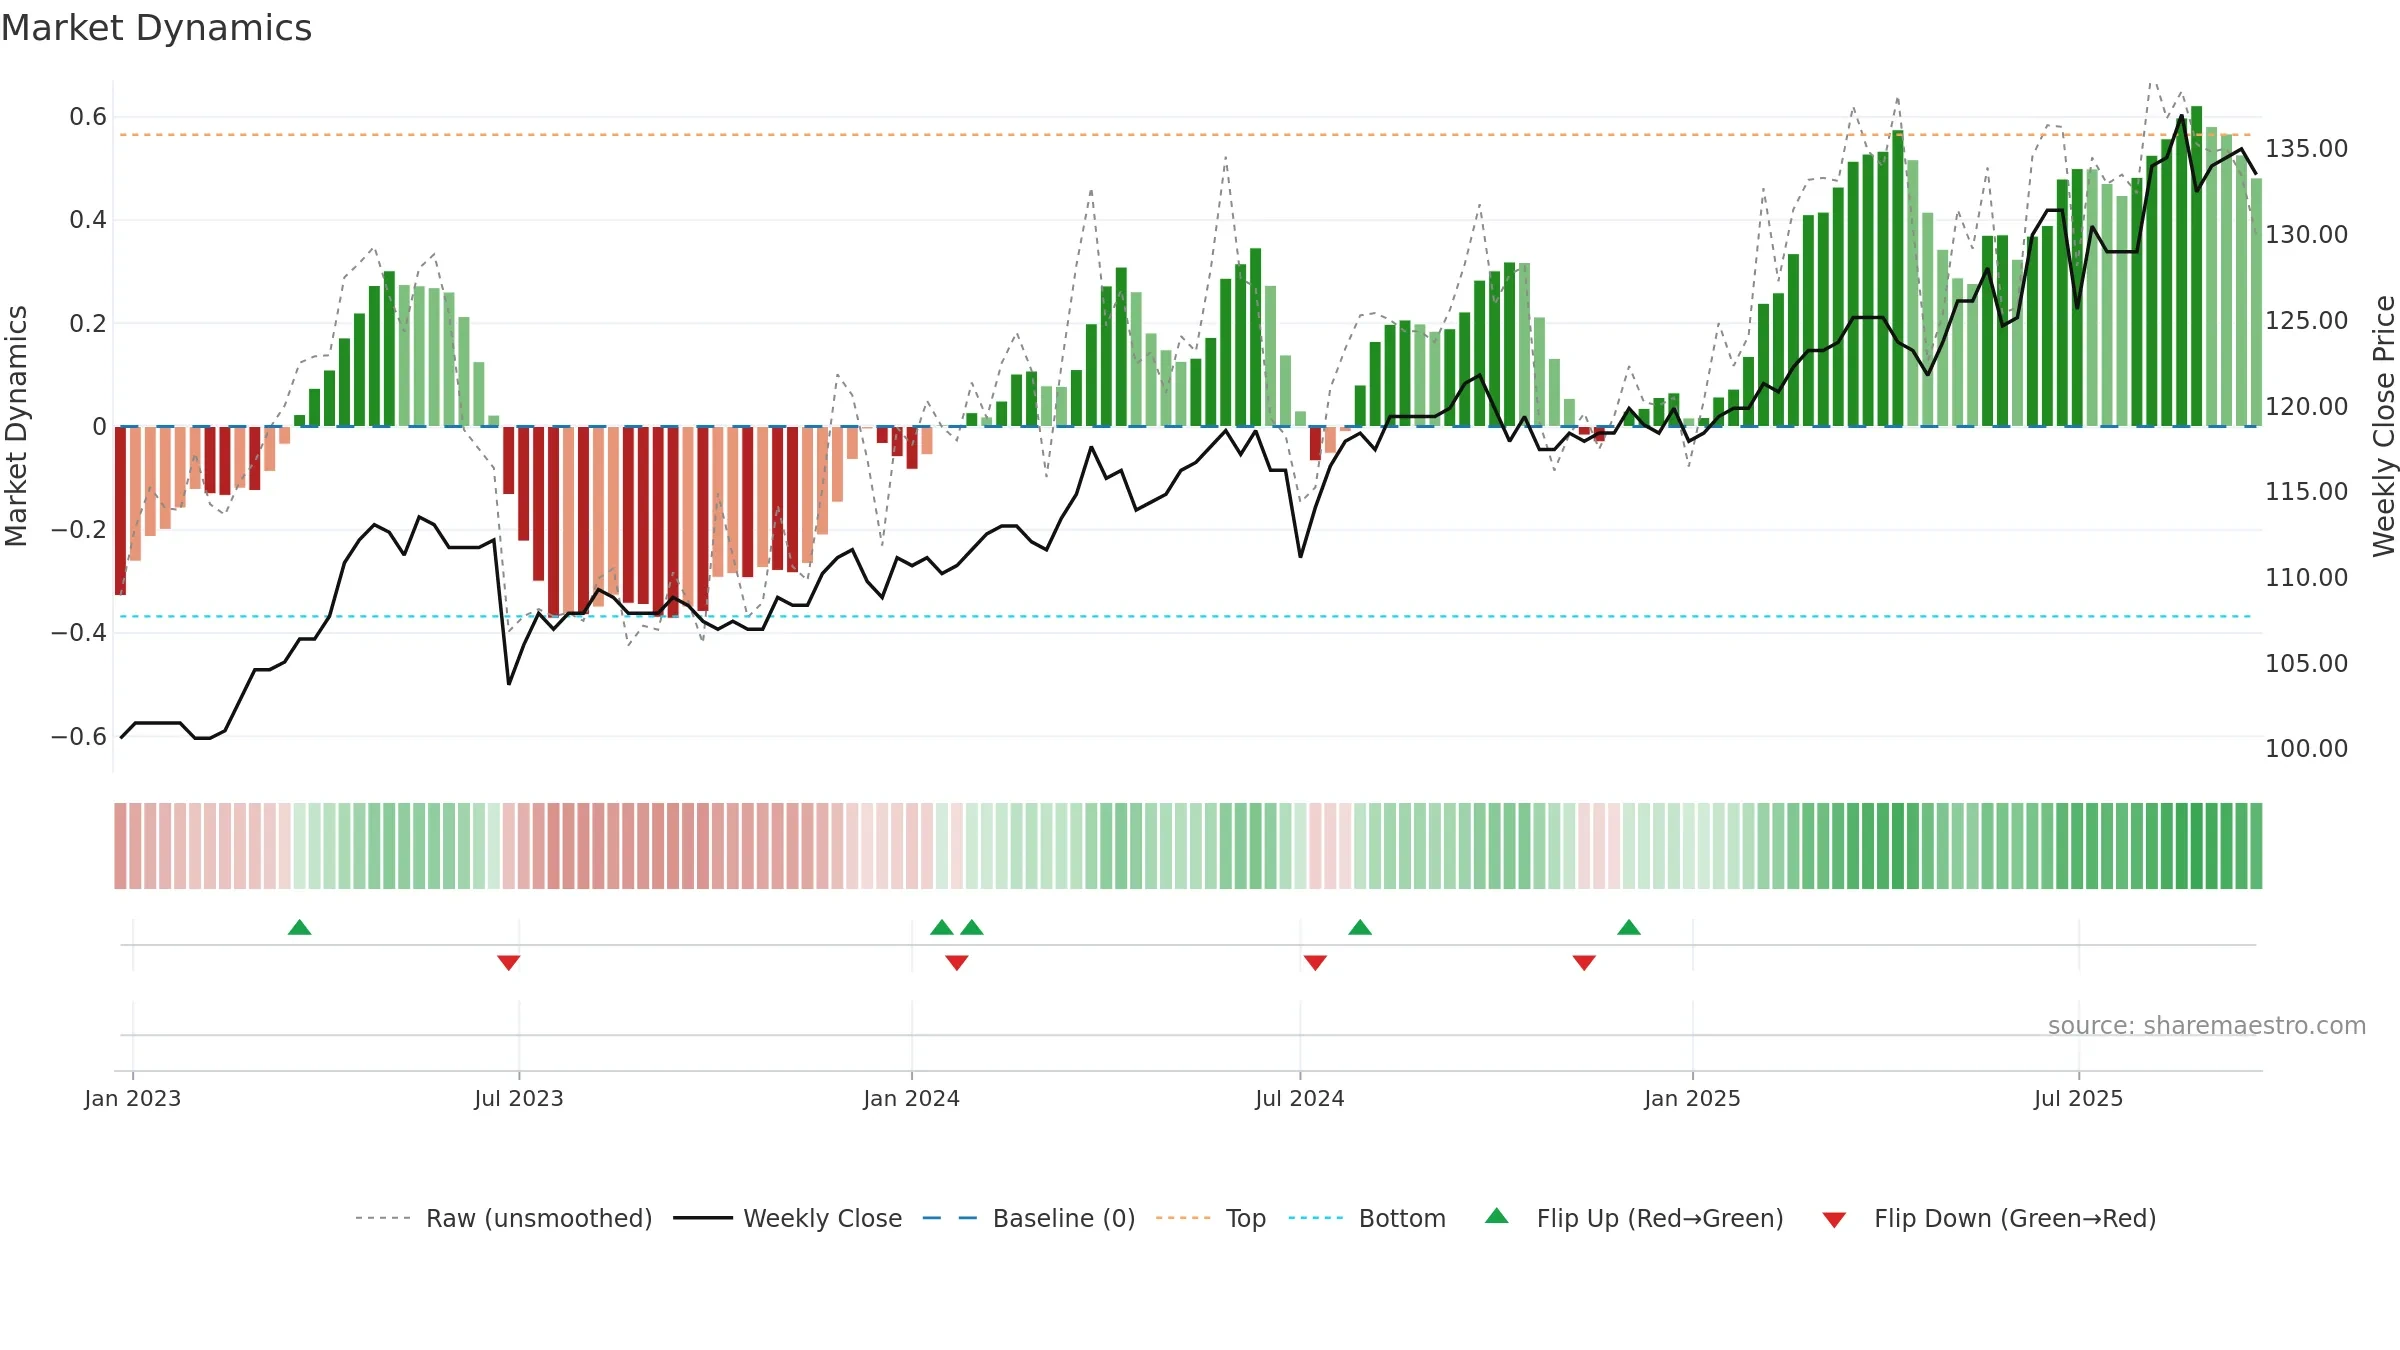Click the source: sharemaestro.com label

click(2207, 1025)
